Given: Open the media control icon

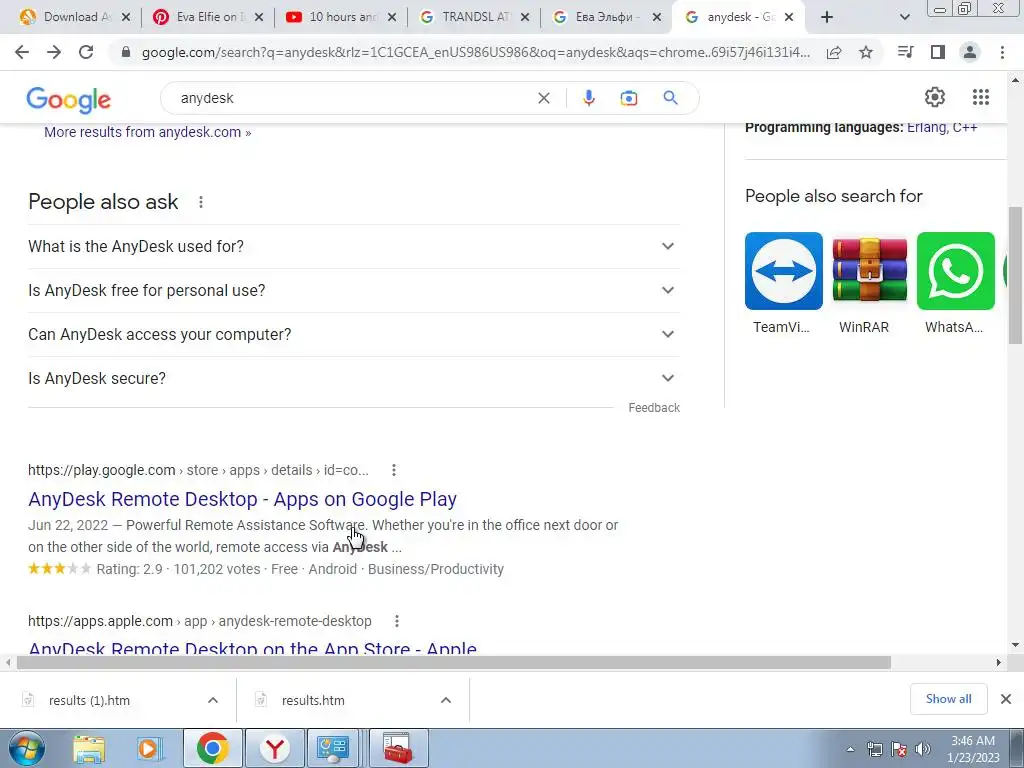Looking at the screenshot, I should tap(906, 52).
